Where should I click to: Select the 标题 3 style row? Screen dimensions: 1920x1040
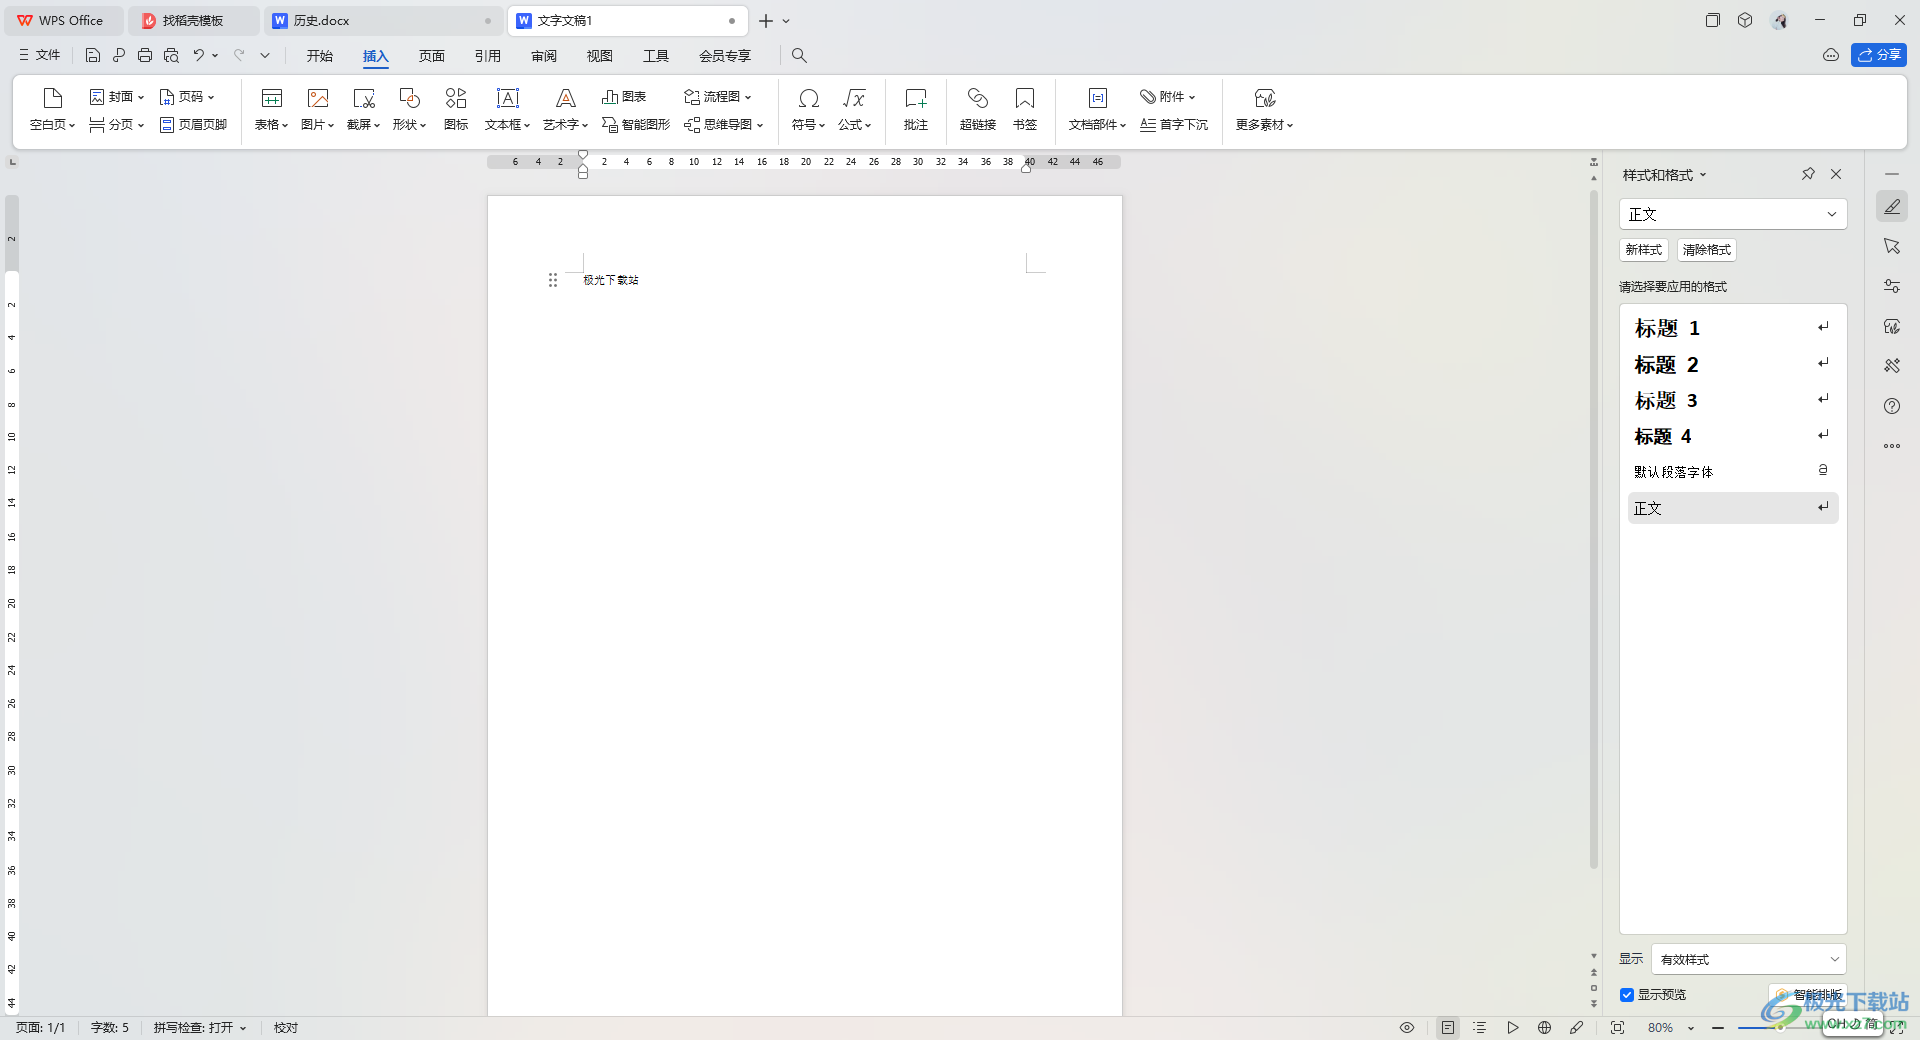(1733, 400)
